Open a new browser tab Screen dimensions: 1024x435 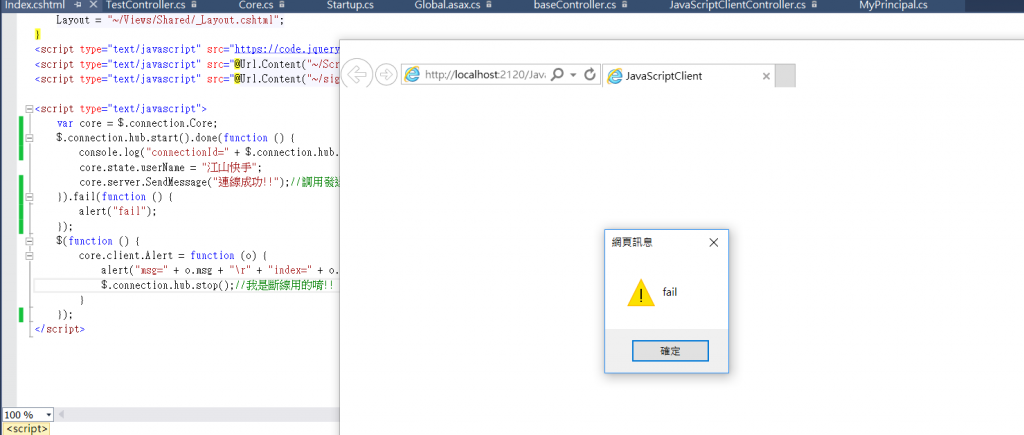[x=786, y=76]
